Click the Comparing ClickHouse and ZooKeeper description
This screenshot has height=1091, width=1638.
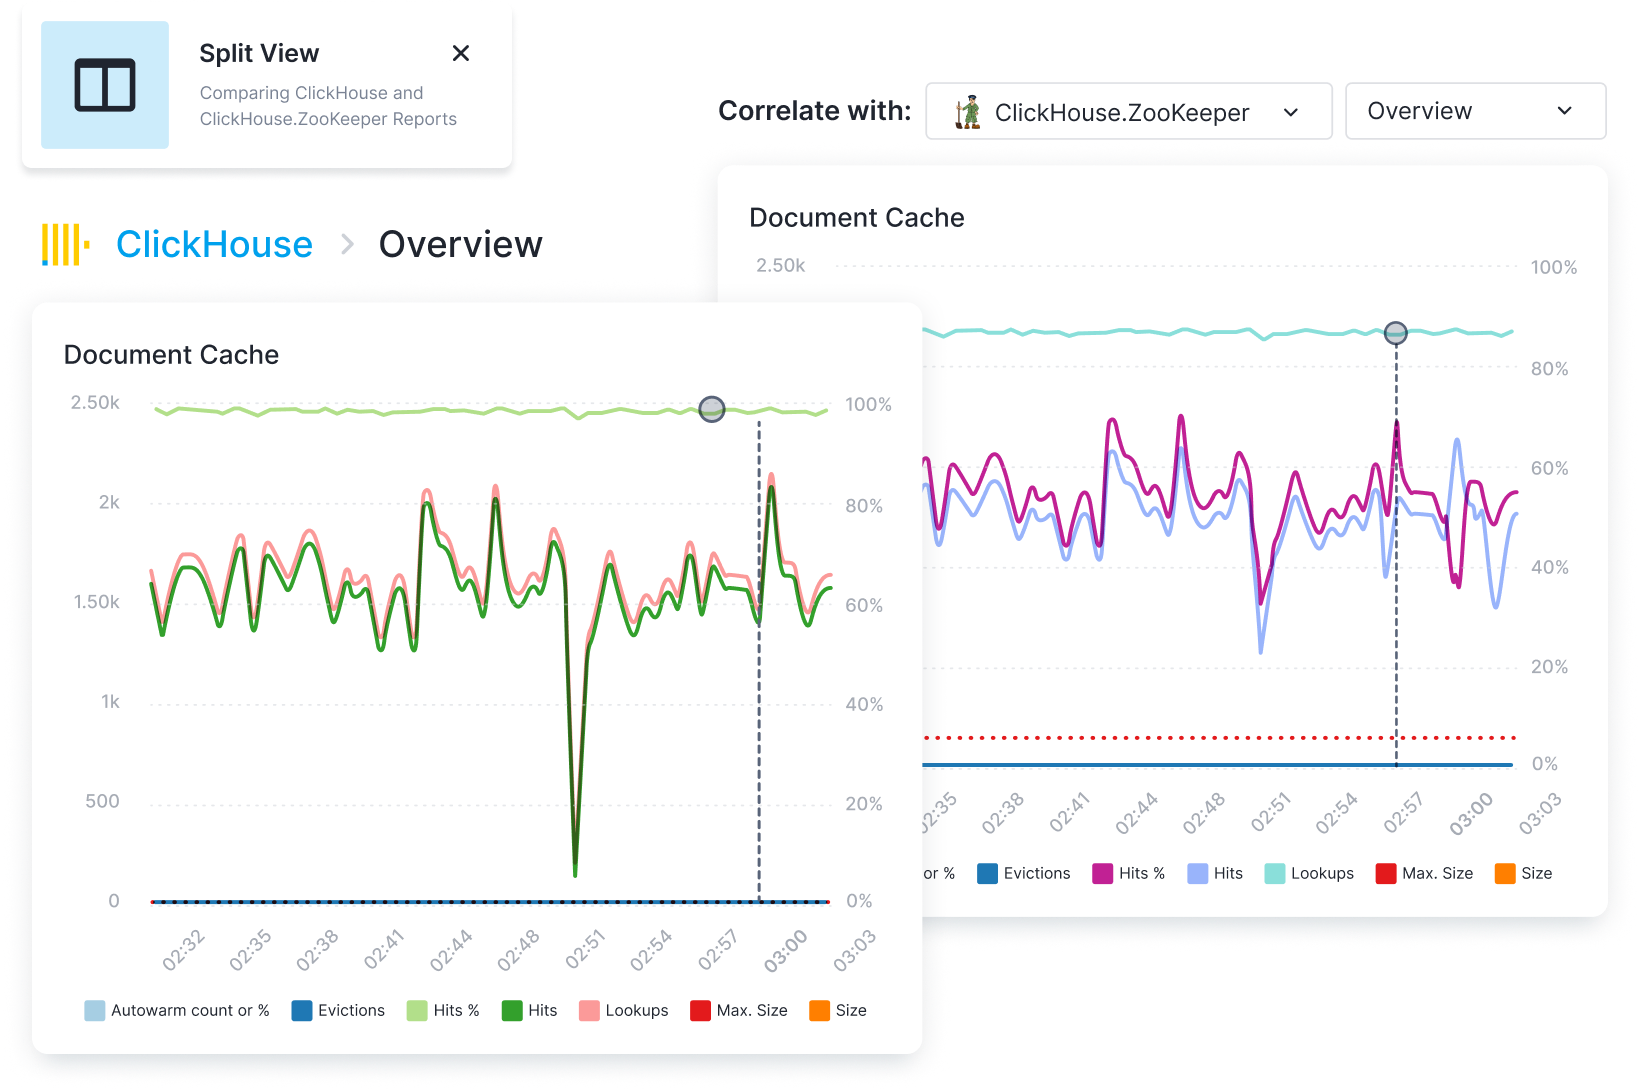pyautogui.click(x=328, y=106)
